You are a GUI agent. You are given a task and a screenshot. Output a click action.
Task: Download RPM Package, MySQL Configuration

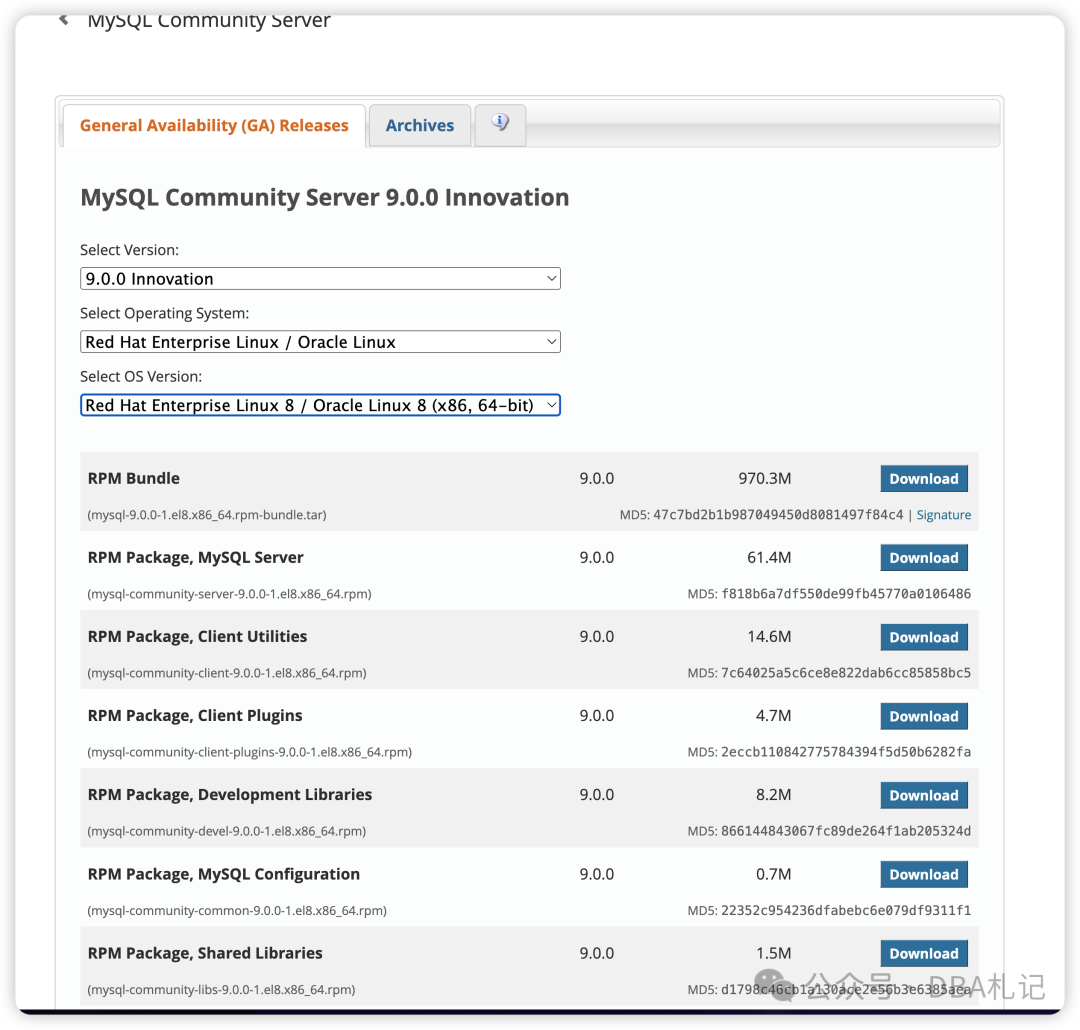point(924,874)
